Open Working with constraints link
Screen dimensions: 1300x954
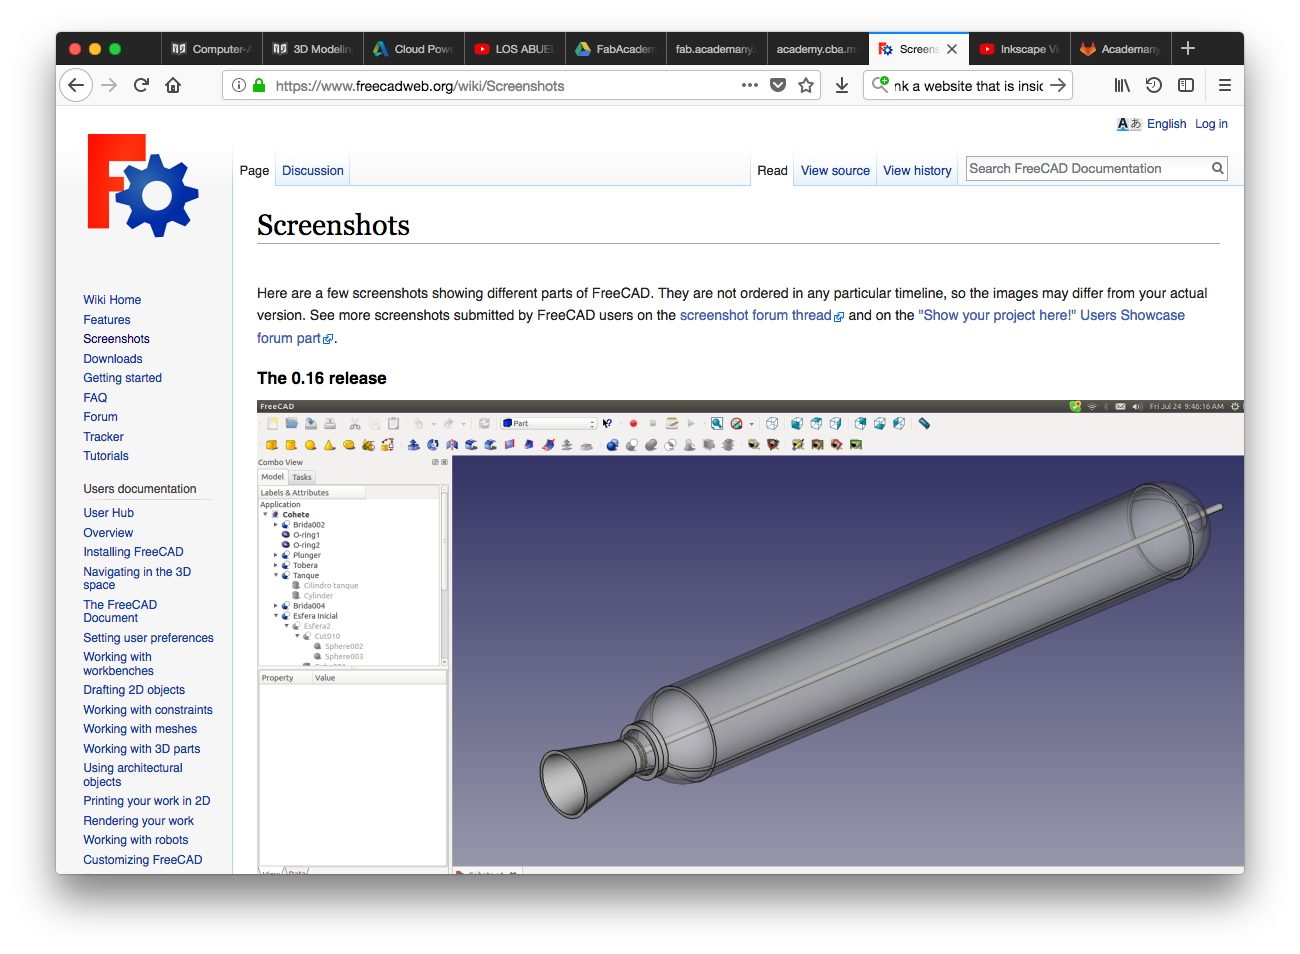(x=148, y=710)
